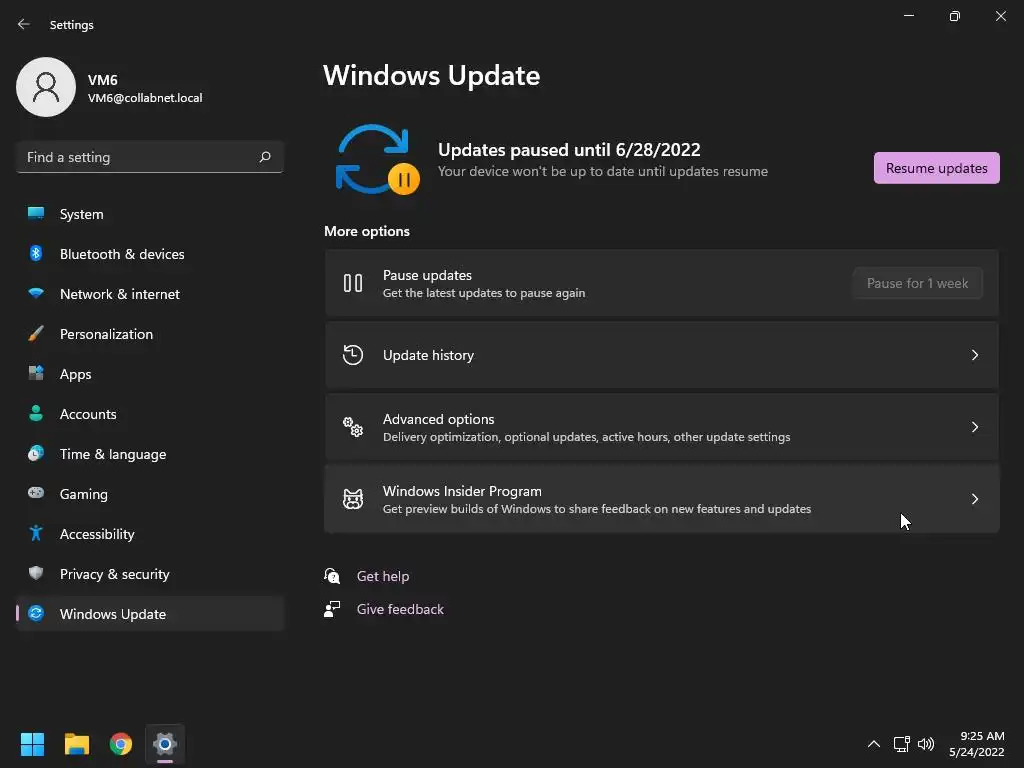This screenshot has height=768, width=1024.
Task: Click the VM6 user profile avatar
Action: (x=46, y=87)
